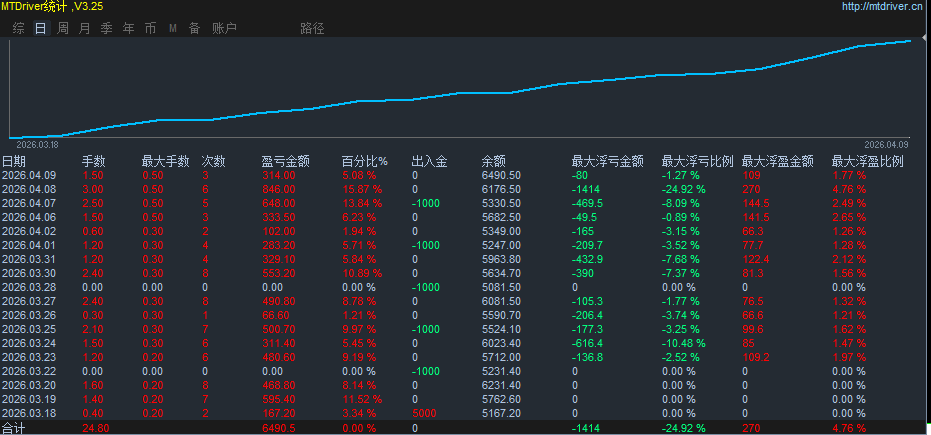The image size is (931, 435).
Task: Click the 109.2 floating profit value
Action: click(756, 357)
